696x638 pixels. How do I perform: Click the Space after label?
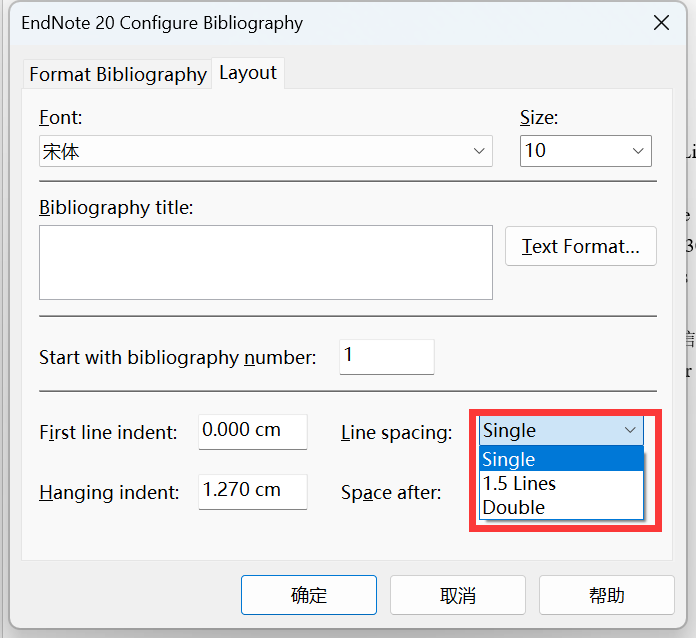391,492
